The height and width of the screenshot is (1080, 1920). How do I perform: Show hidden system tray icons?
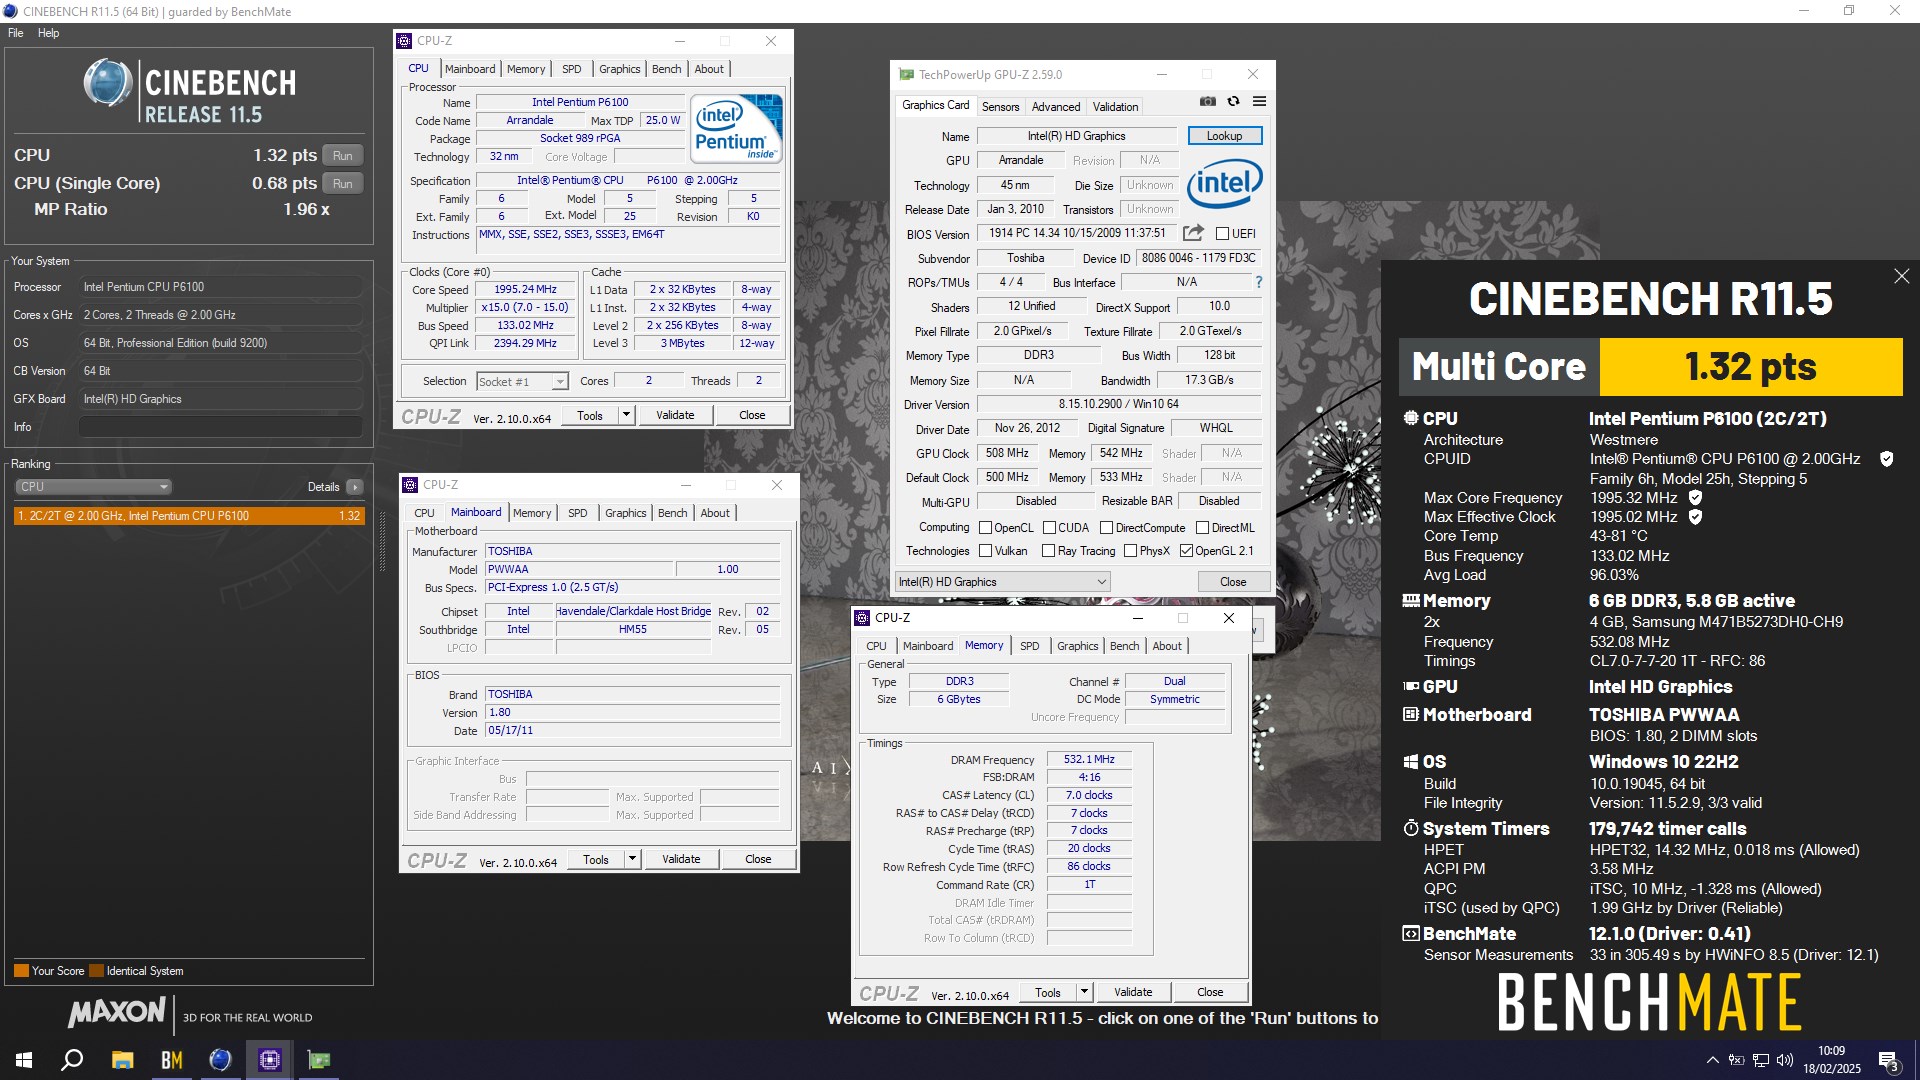pos(1712,1060)
